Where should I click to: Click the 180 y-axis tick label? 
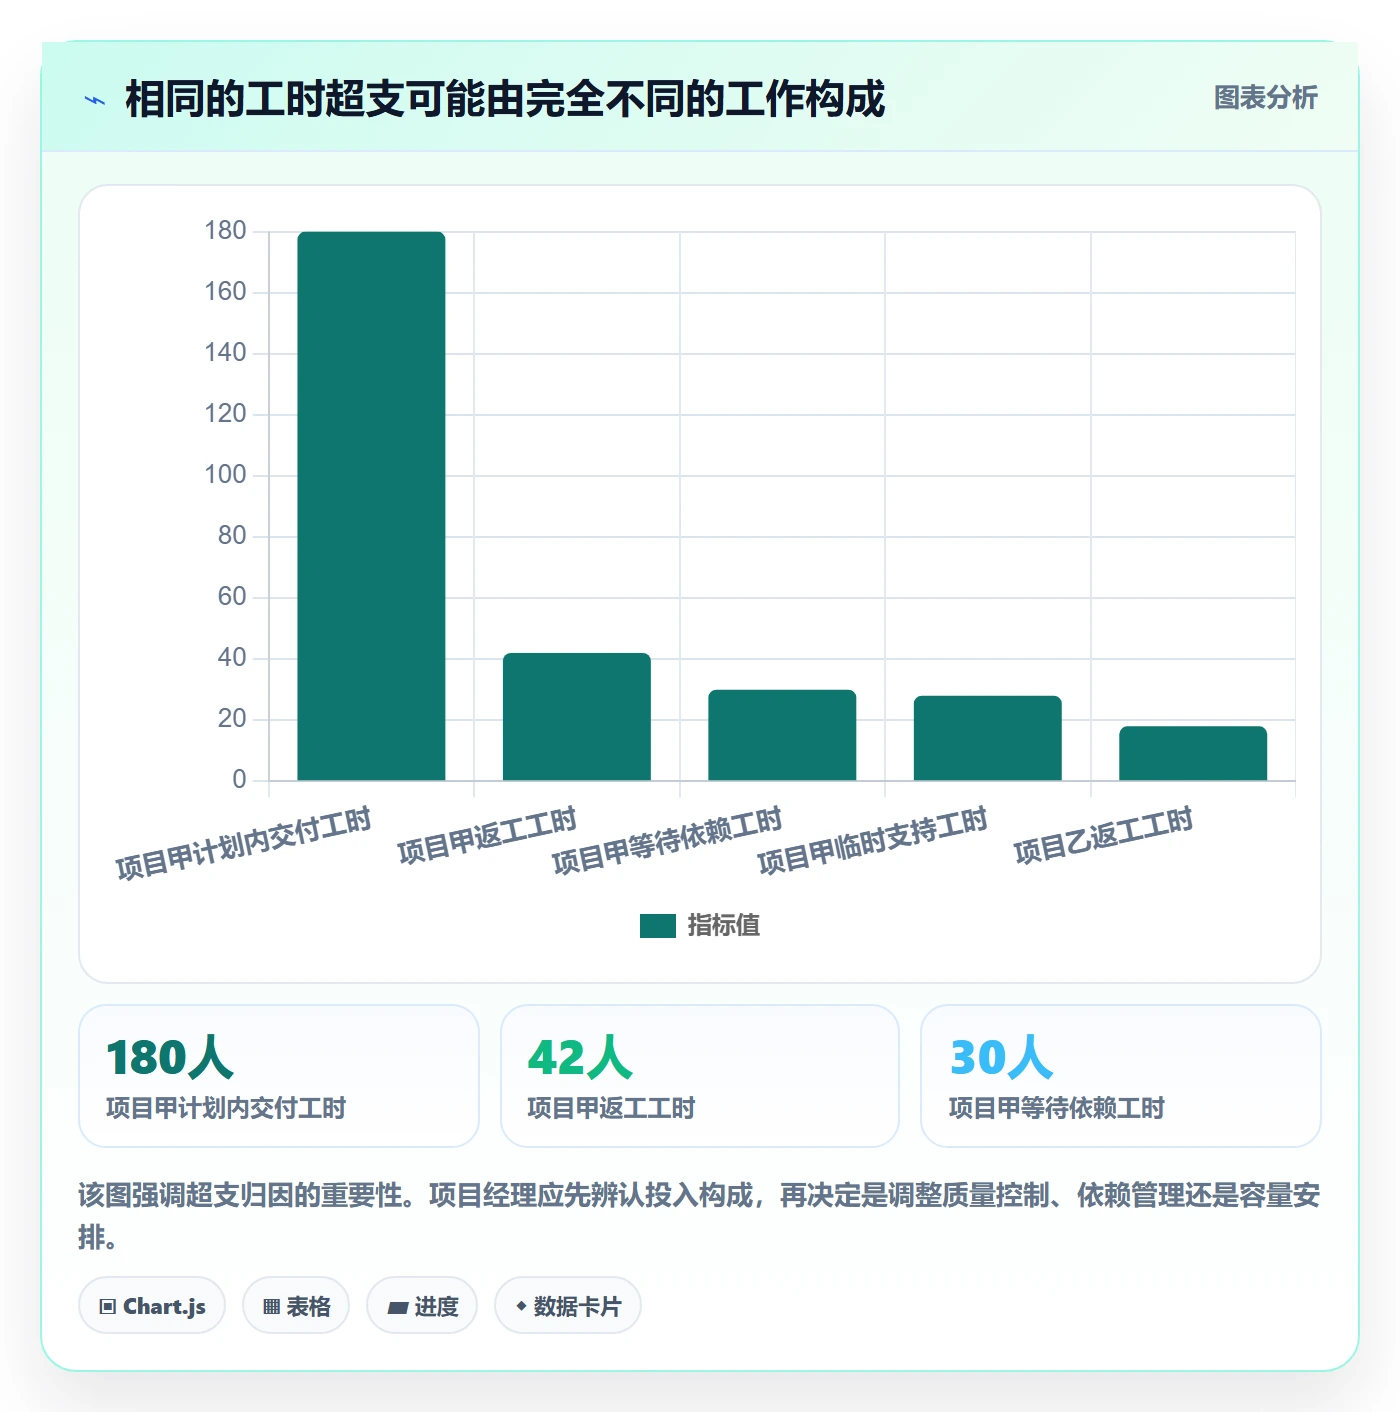(225, 231)
